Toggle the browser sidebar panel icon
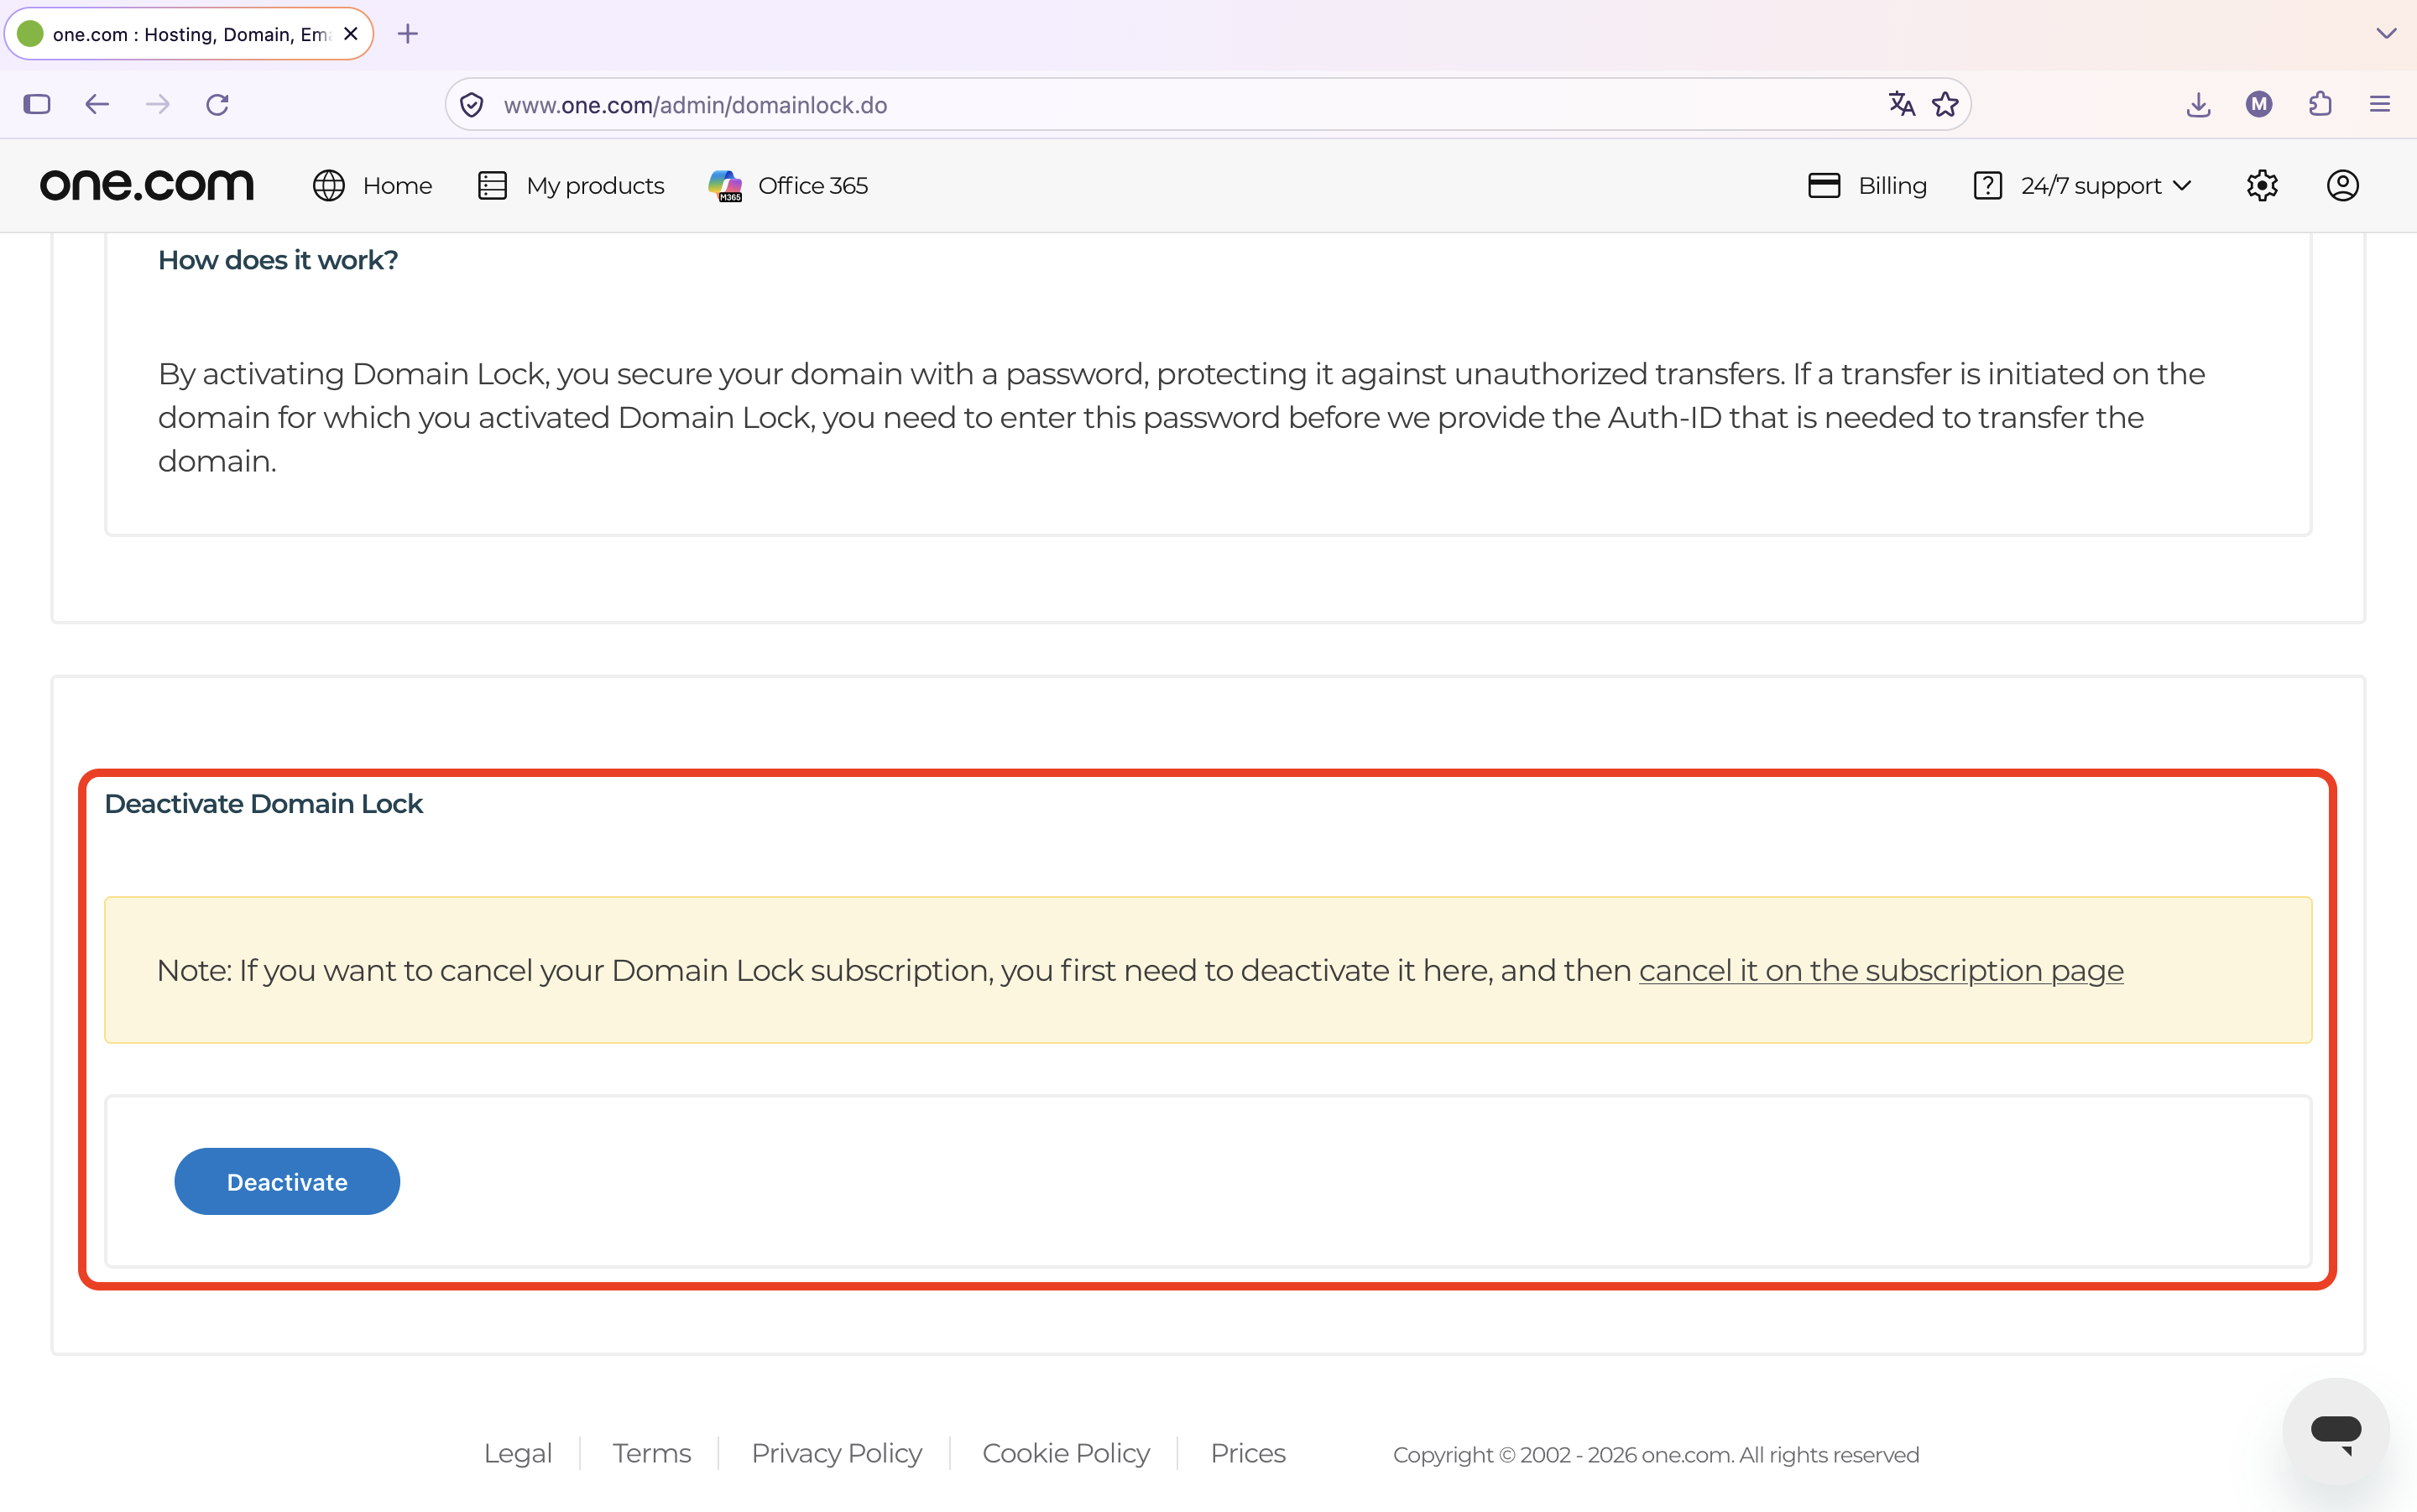 click(37, 104)
